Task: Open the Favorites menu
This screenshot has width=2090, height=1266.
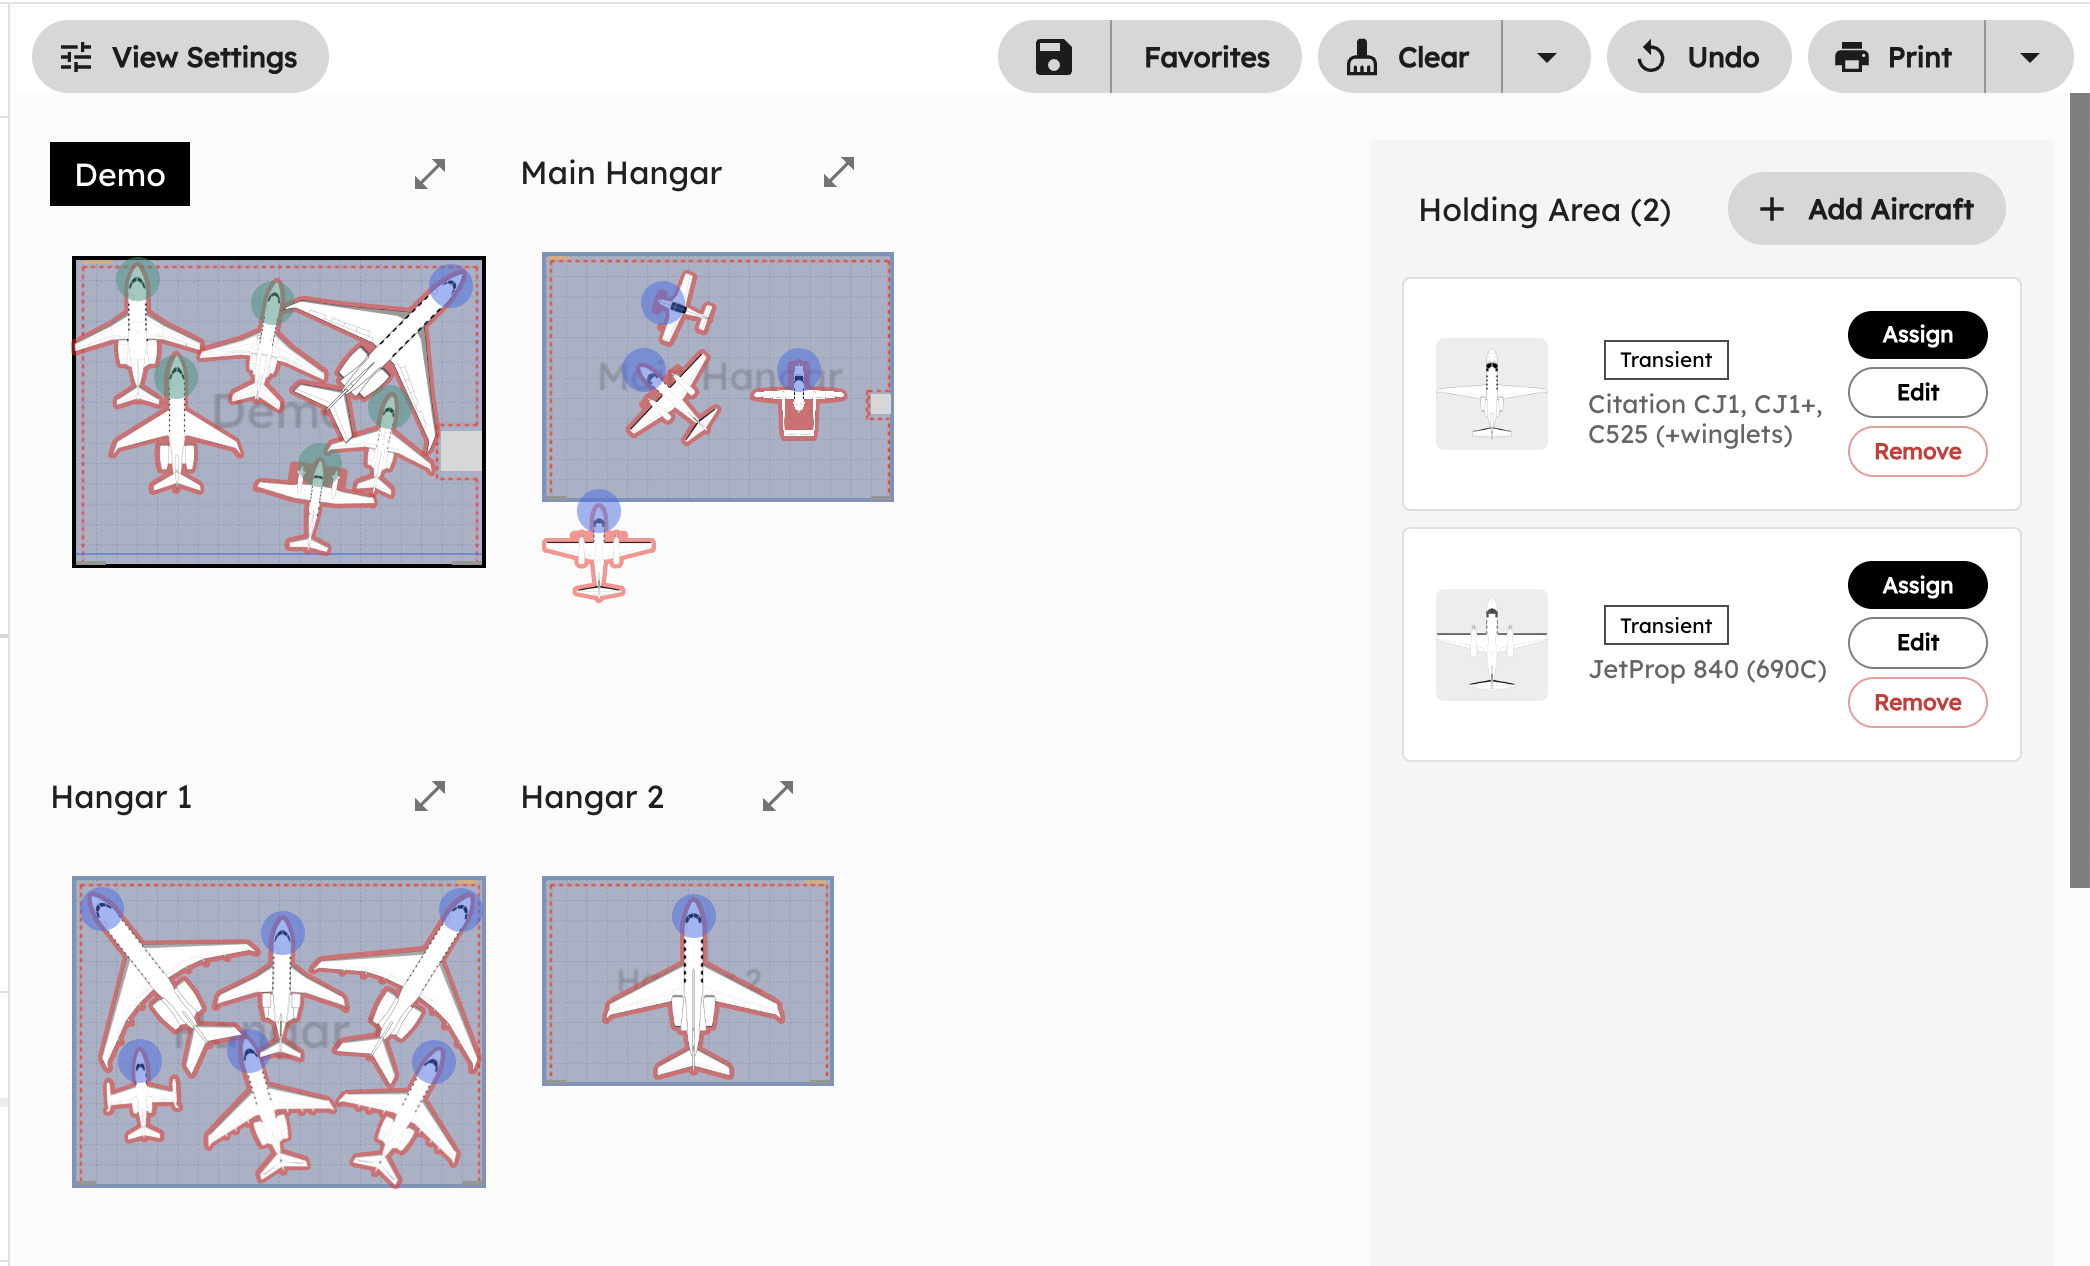Action: tap(1205, 57)
